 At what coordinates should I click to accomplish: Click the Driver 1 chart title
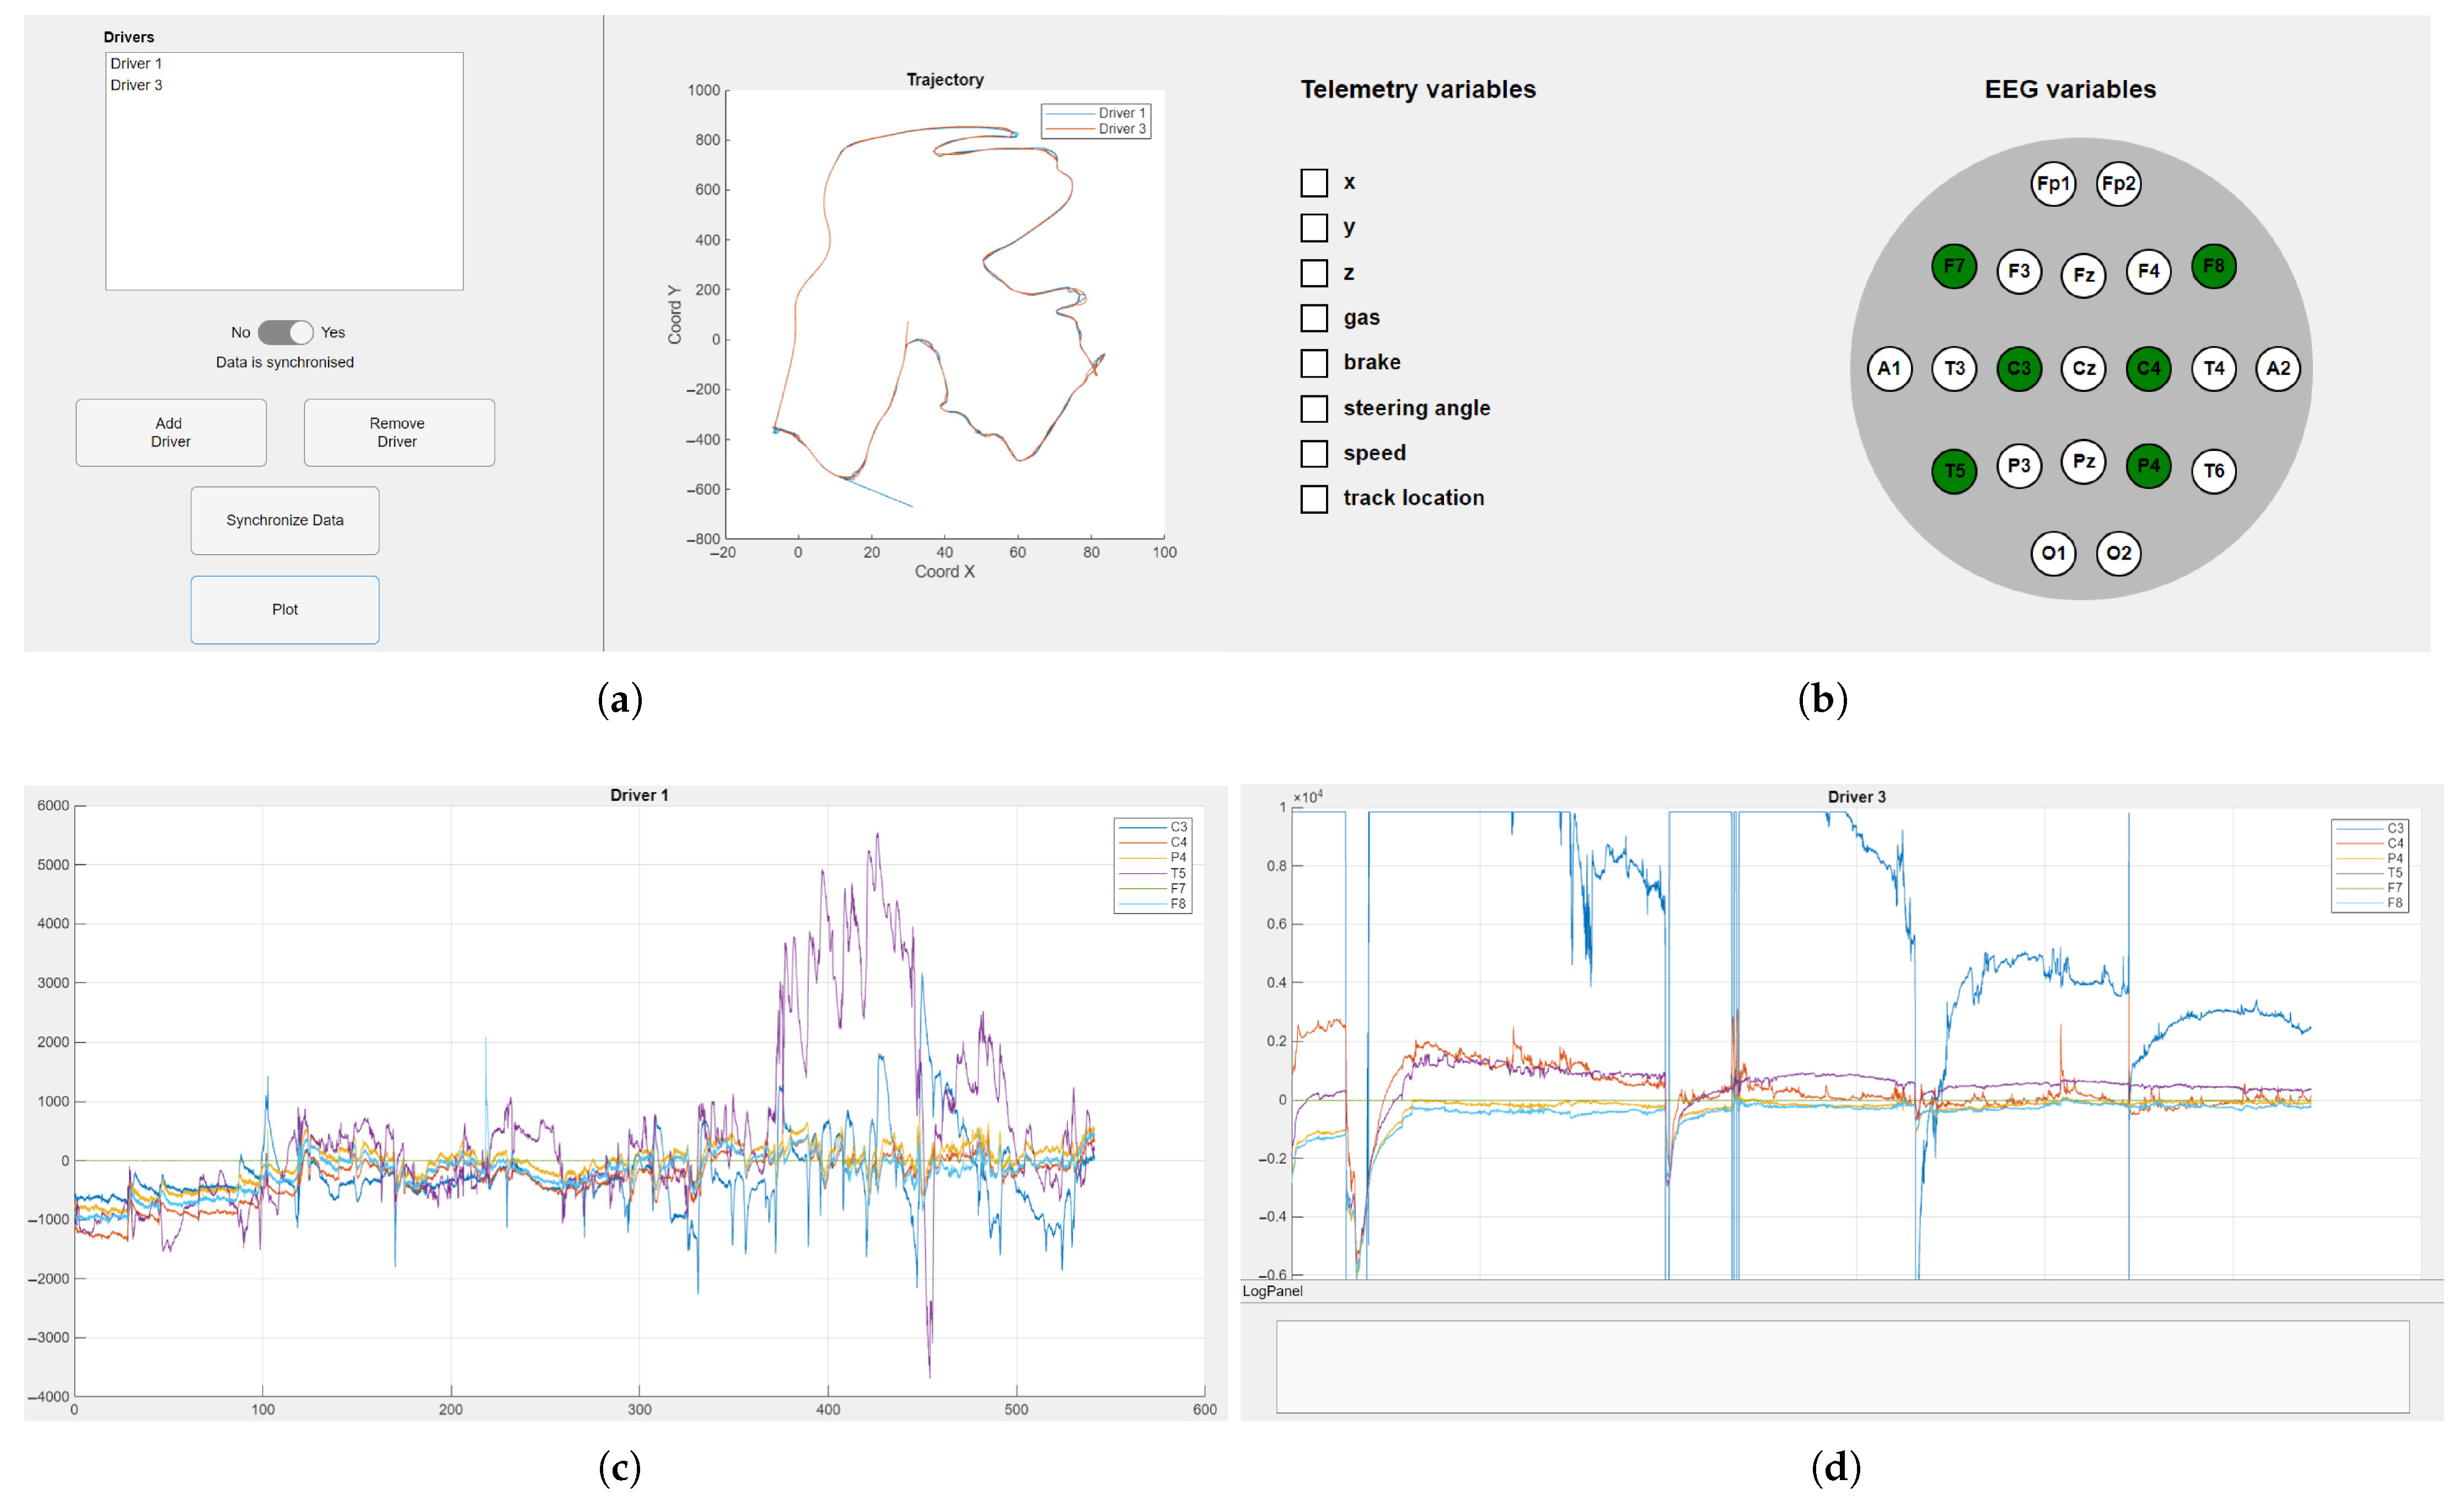pyautogui.click(x=639, y=796)
